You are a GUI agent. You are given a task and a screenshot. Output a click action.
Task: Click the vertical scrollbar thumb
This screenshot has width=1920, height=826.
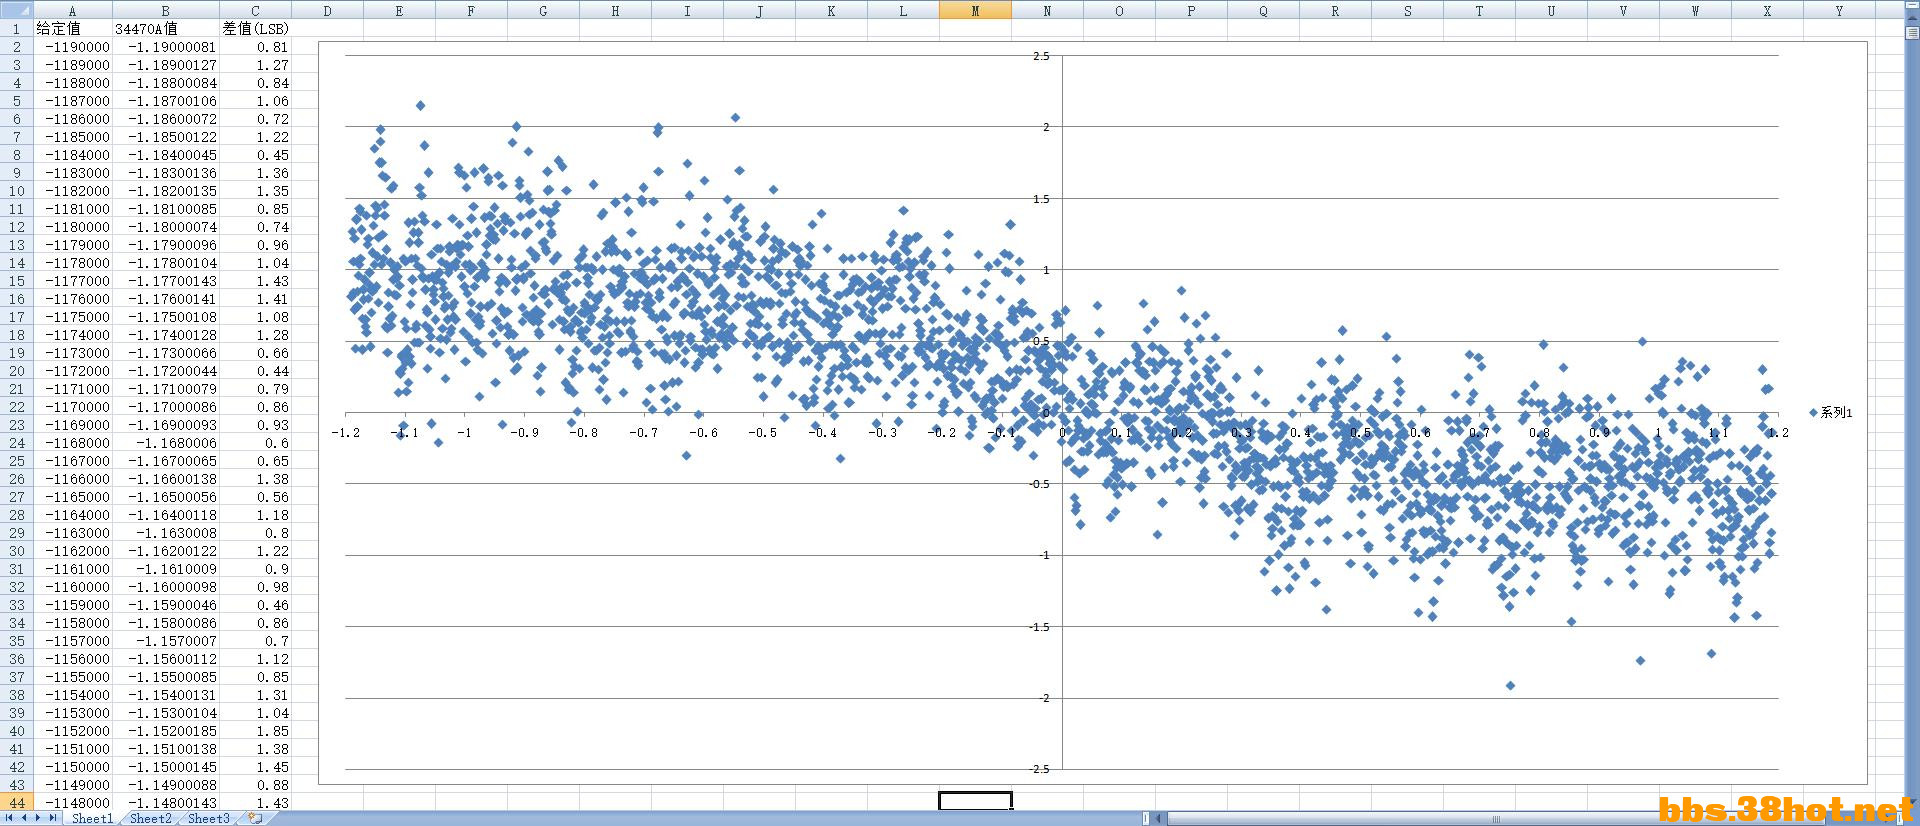coord(1912,32)
